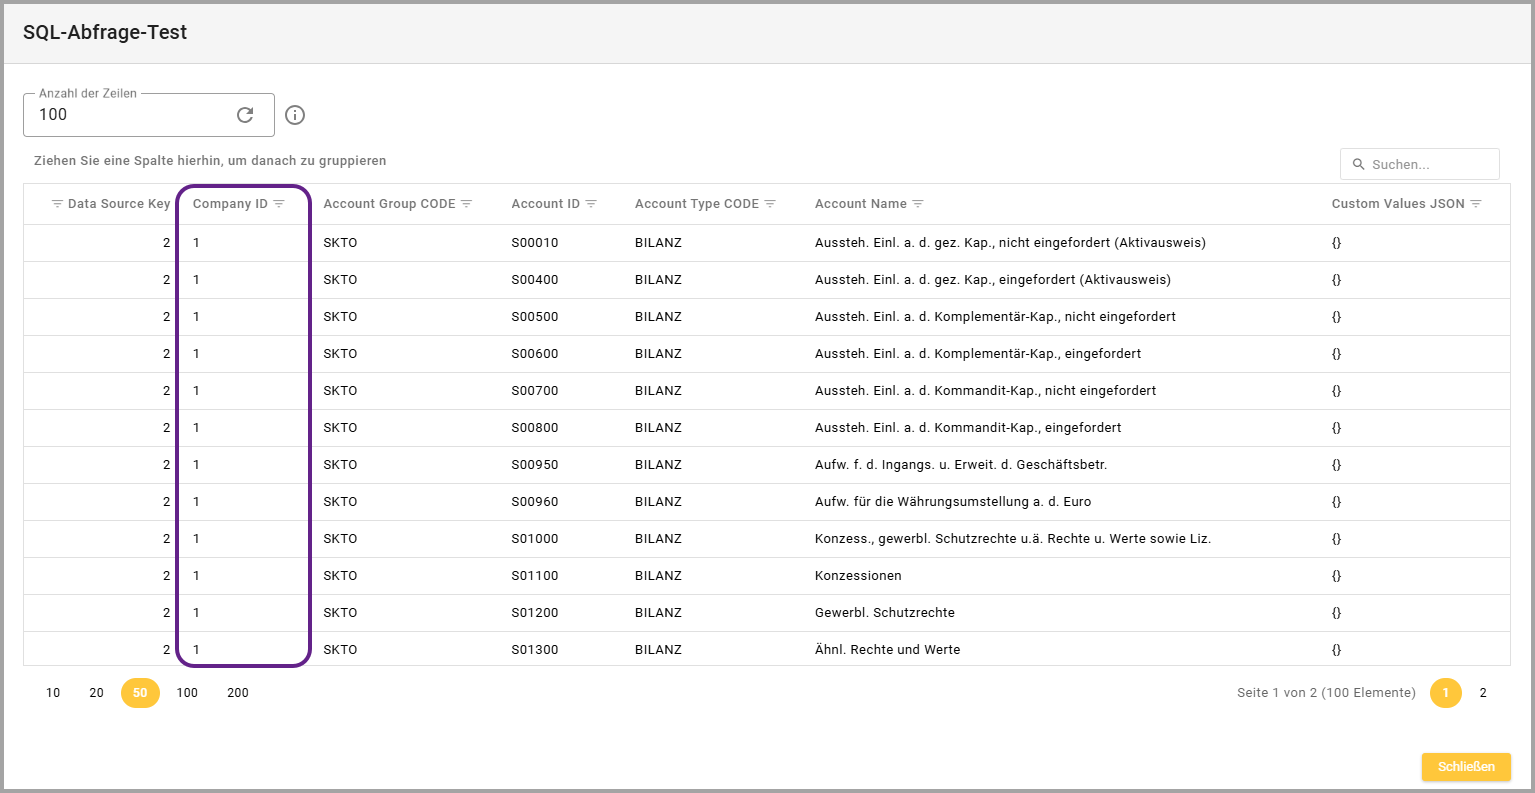Set page size to 10 rows
1535x793 pixels.
(53, 693)
